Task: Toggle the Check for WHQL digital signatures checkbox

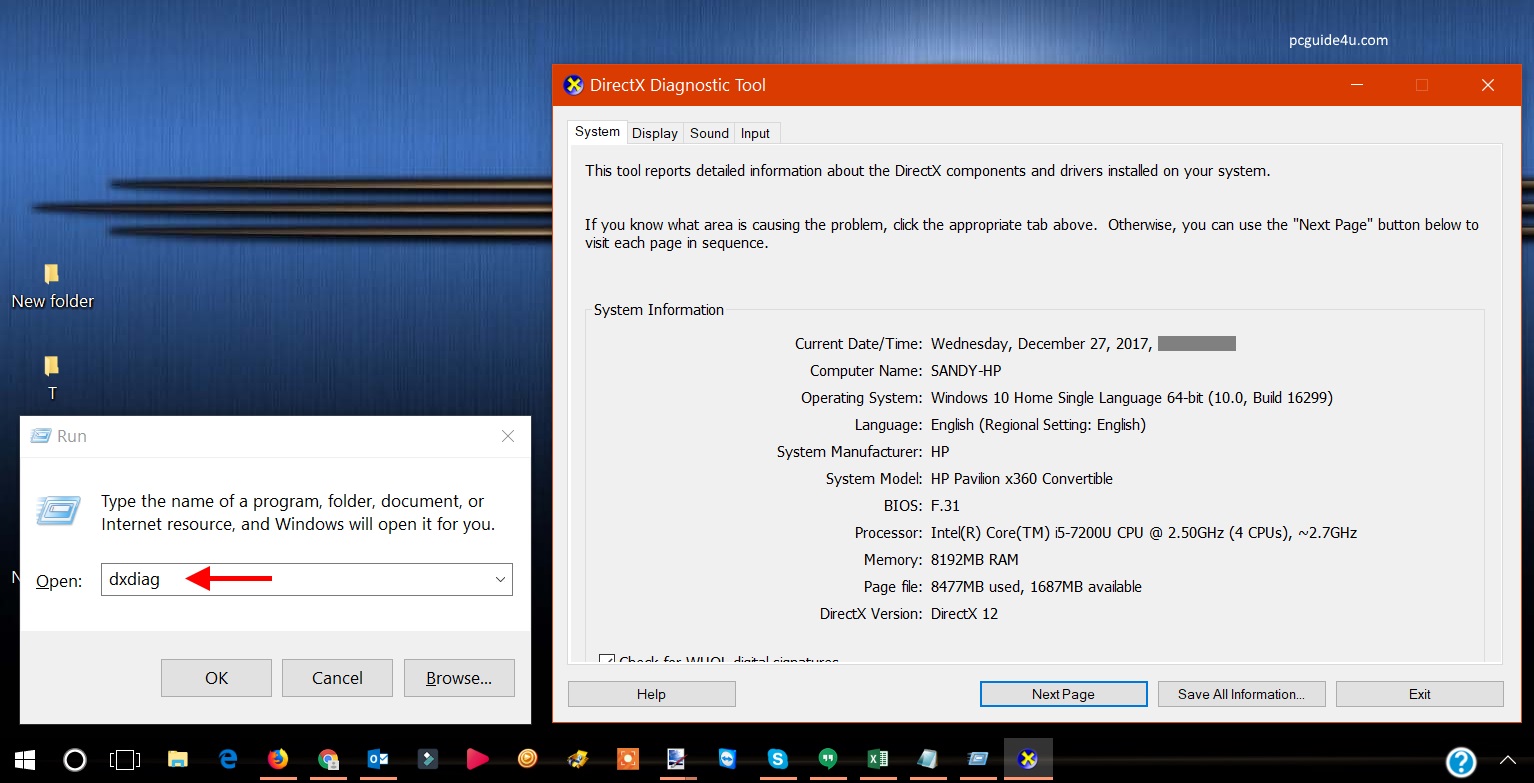Action: pyautogui.click(x=607, y=659)
